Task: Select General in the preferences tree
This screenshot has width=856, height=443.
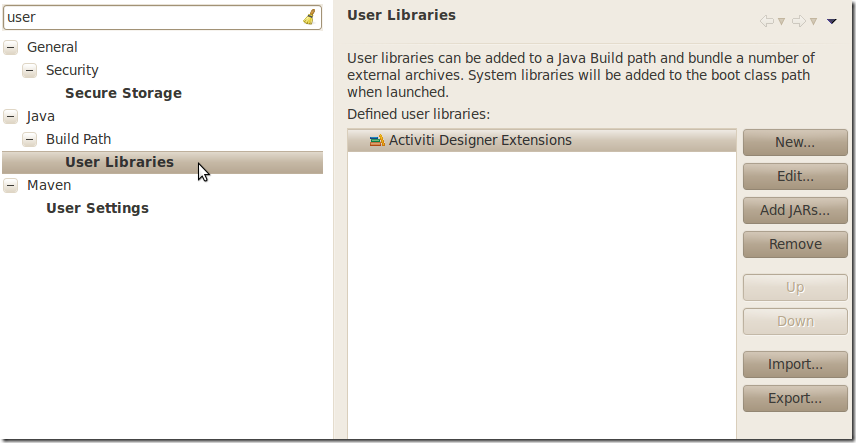Action: click(52, 48)
